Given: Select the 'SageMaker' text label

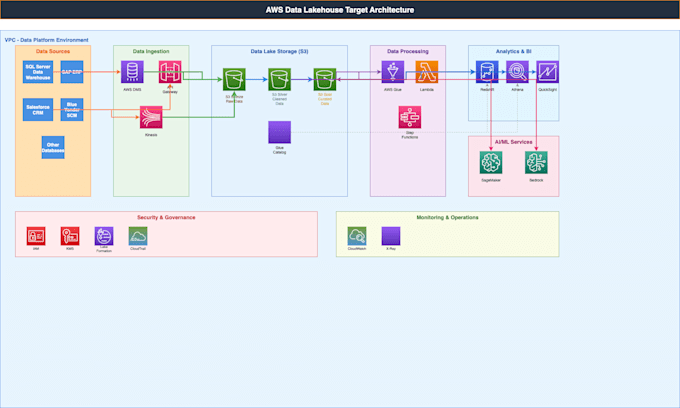Looking at the screenshot, I should tap(491, 180).
